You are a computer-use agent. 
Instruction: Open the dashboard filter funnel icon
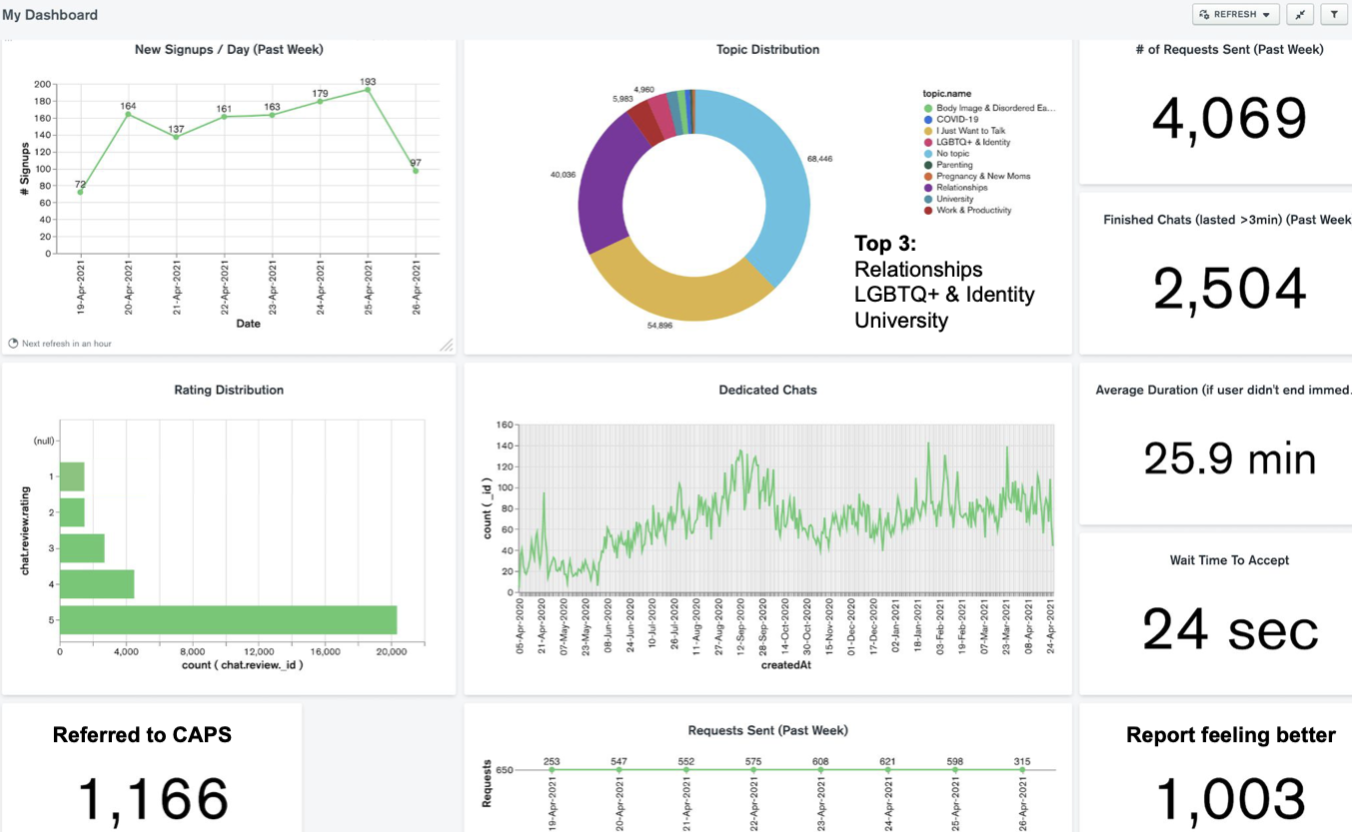pos(1334,14)
